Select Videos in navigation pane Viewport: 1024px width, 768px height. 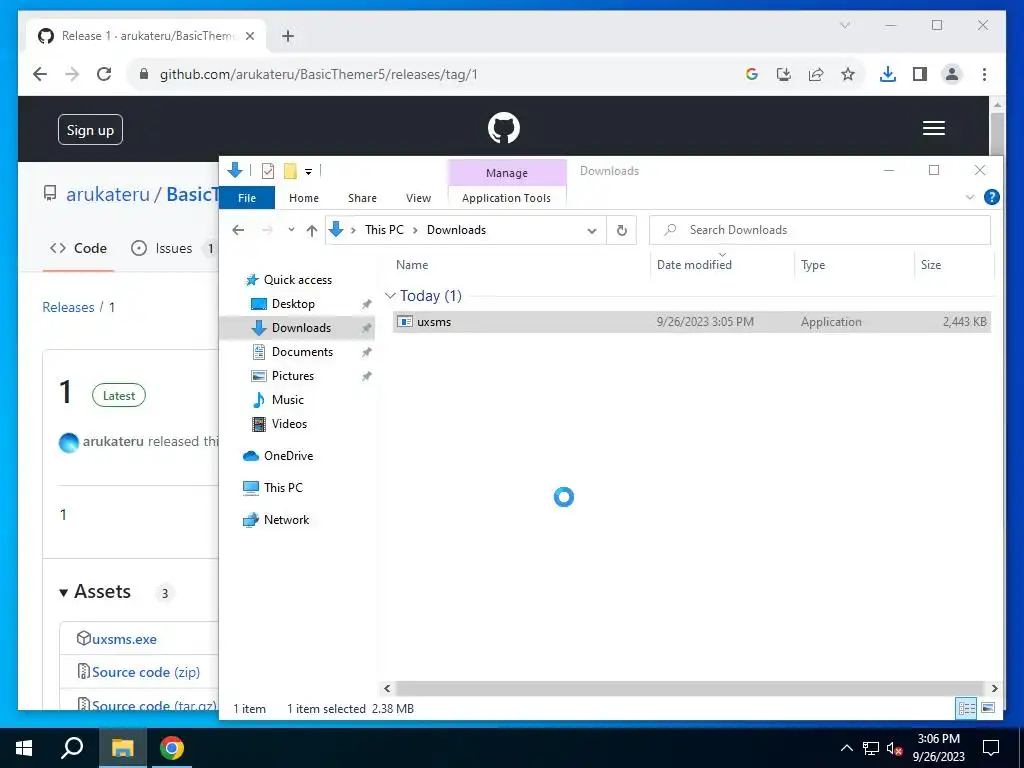[289, 424]
